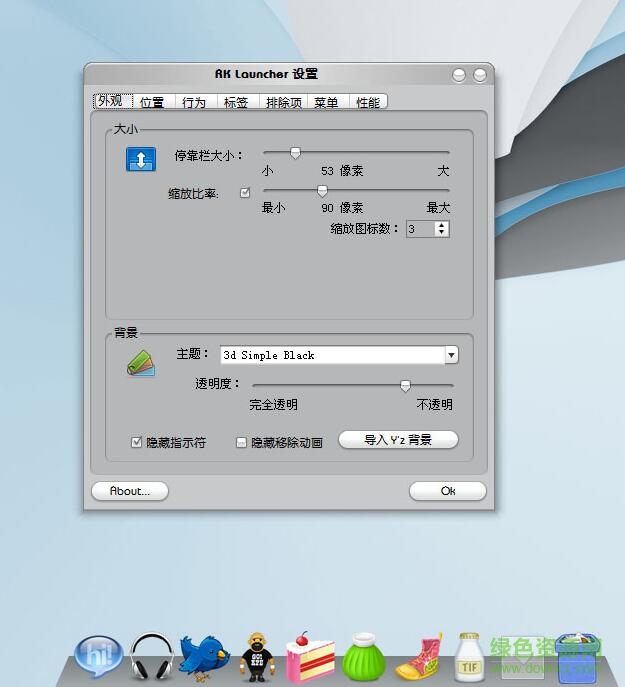Click the blue resize arrows icon under 大小
The width and height of the screenshot is (625, 687).
pos(140,159)
